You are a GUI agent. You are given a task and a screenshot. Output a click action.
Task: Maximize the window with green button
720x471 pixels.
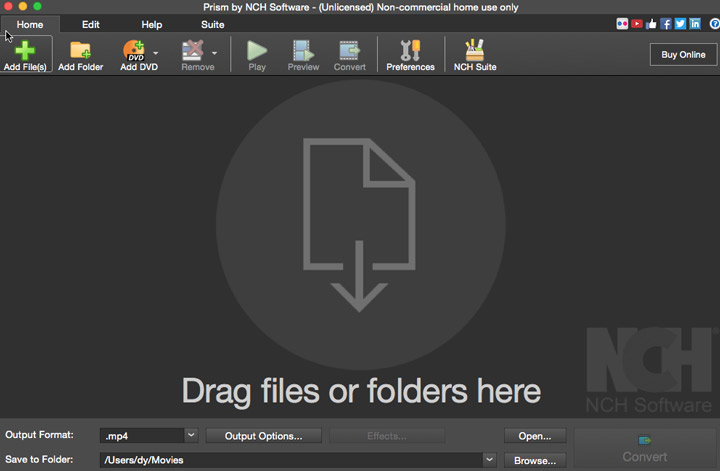pyautogui.click(x=38, y=6)
